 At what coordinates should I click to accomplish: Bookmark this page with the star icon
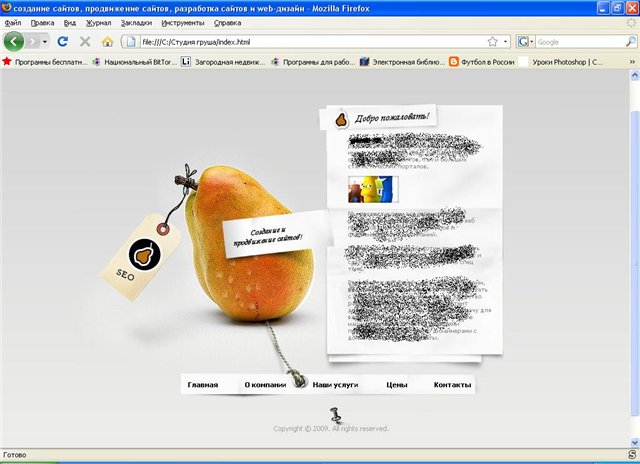492,42
